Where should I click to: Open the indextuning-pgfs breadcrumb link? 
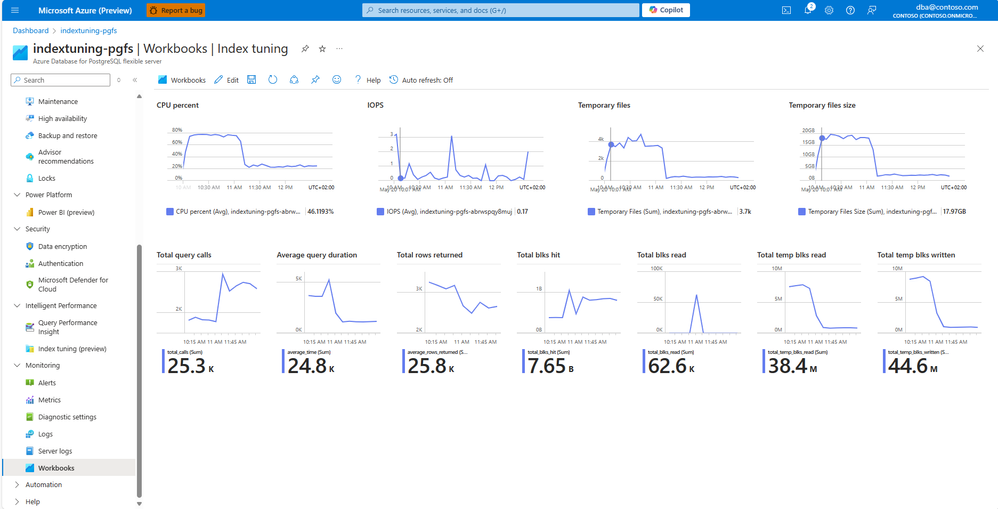pos(88,30)
